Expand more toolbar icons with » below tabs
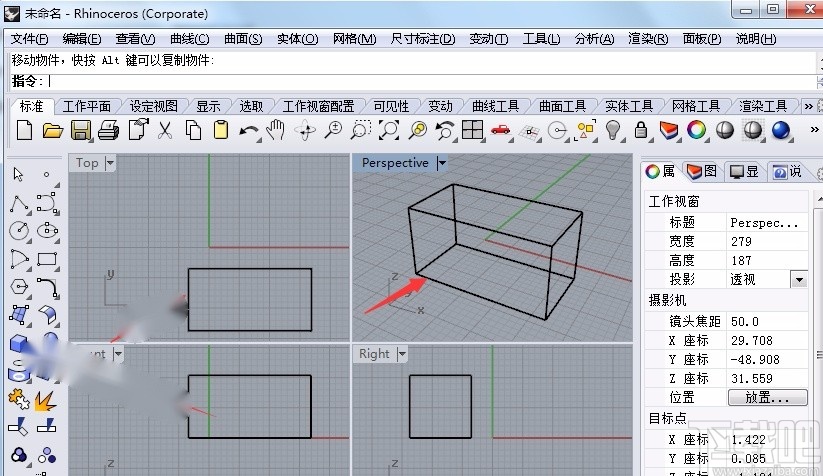Screen dimensions: 823x476 [814, 130]
